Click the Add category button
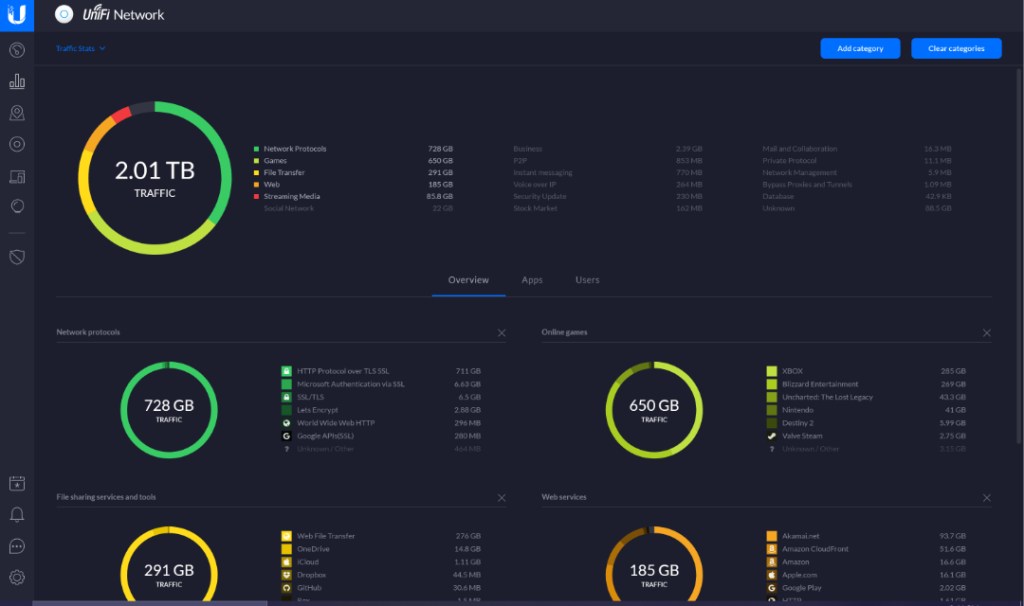 point(860,48)
